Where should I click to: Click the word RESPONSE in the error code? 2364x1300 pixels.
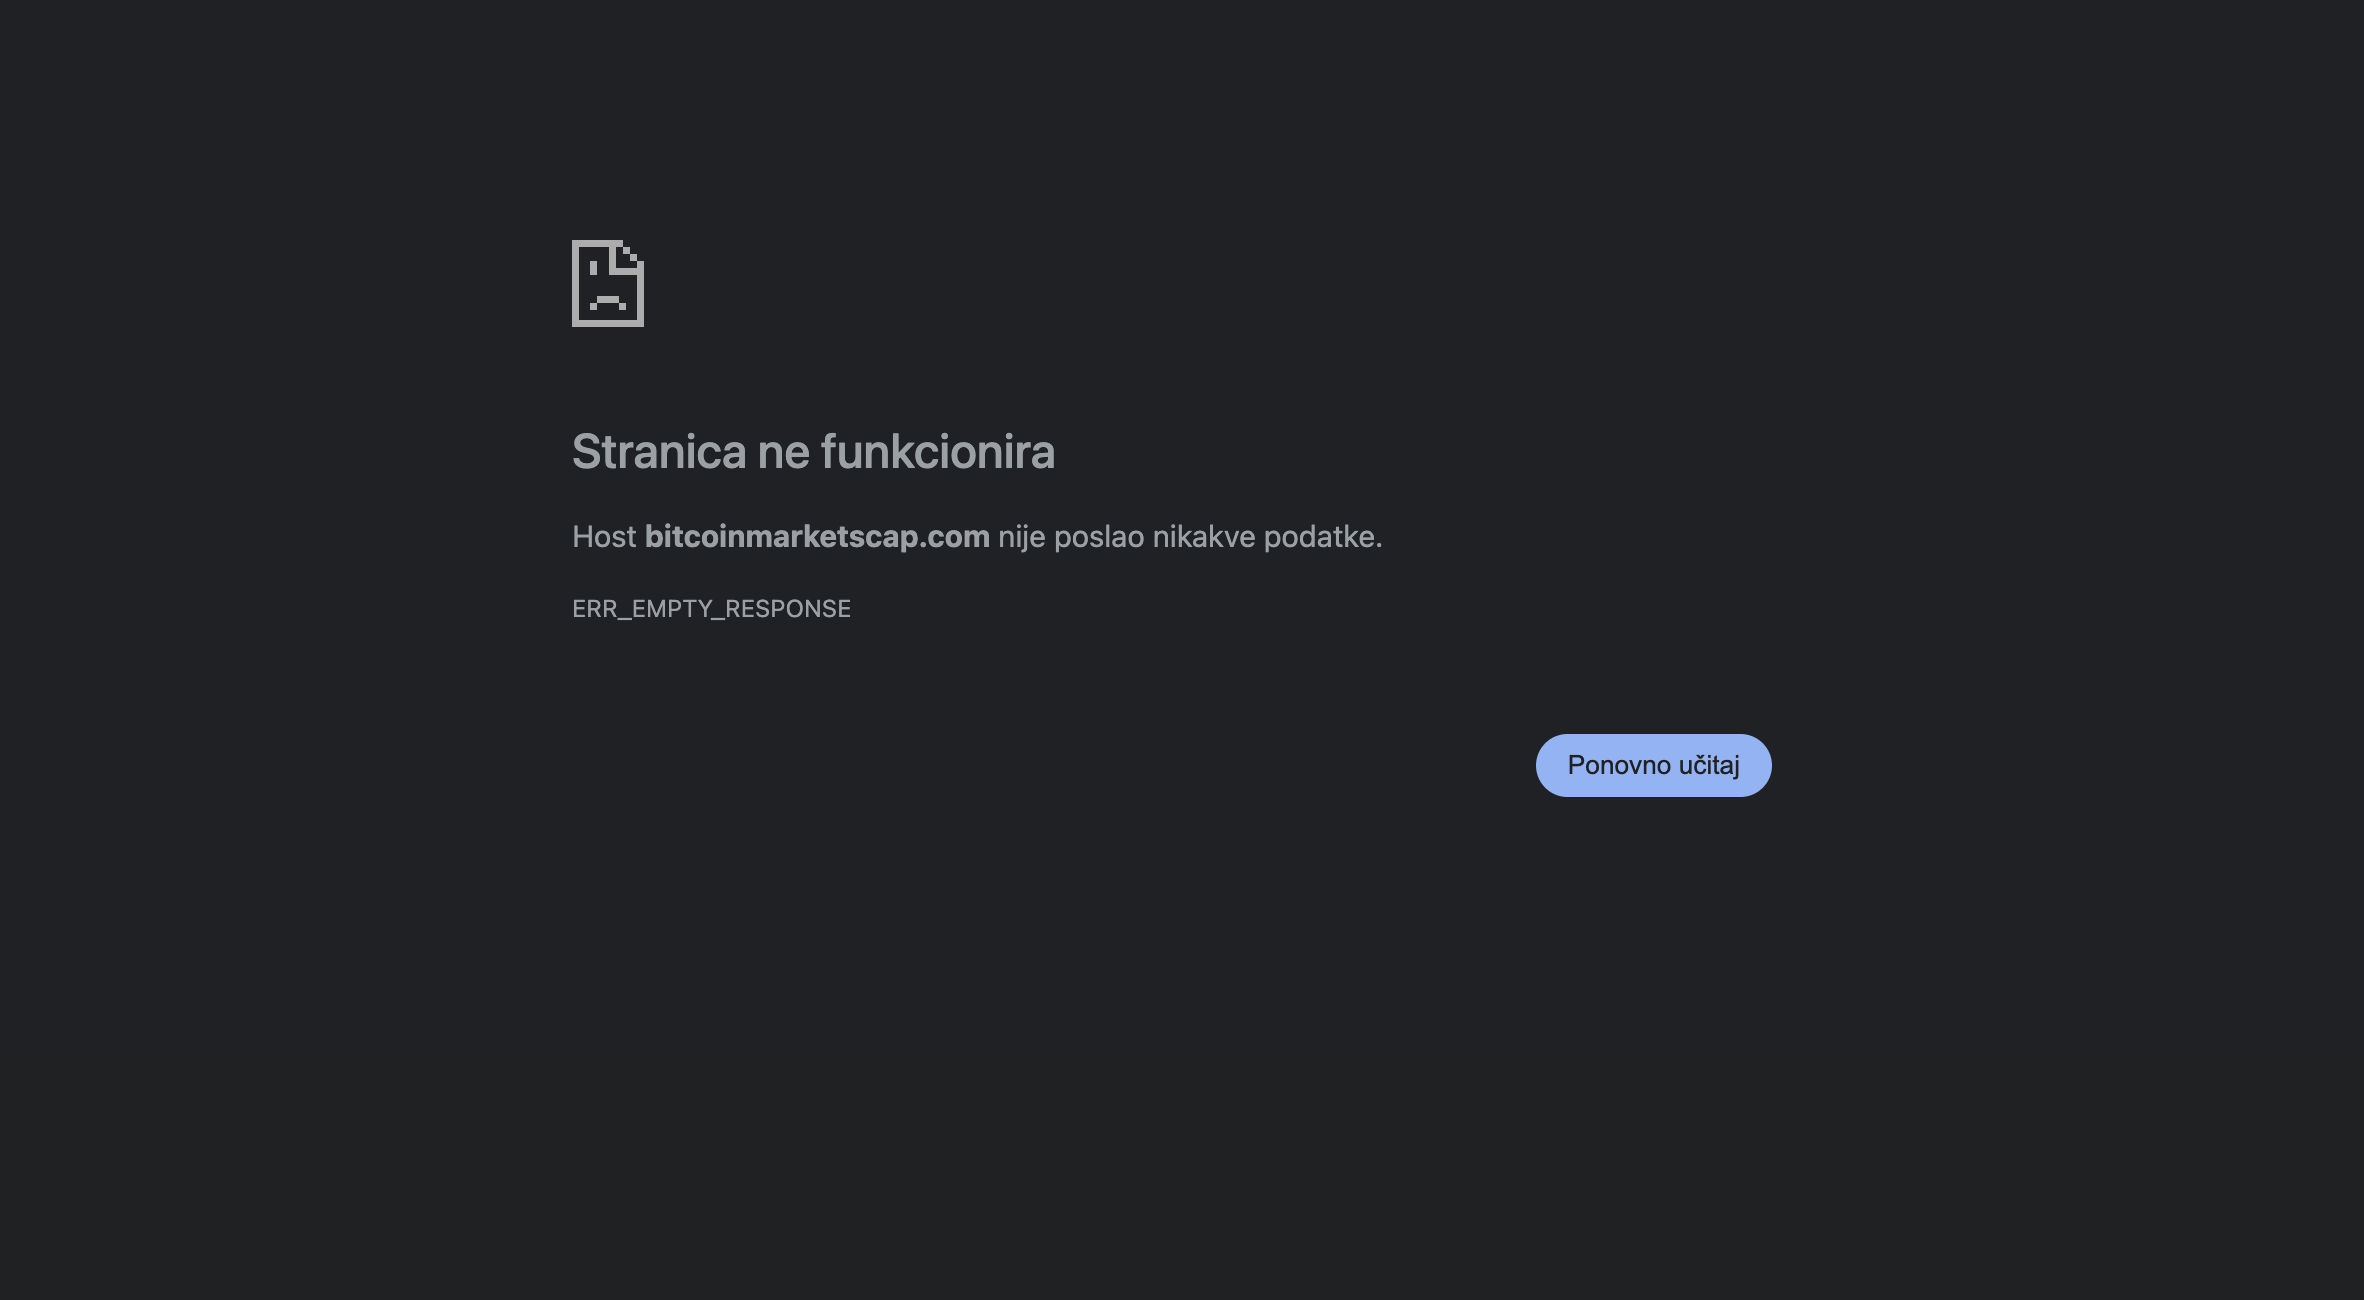click(788, 609)
